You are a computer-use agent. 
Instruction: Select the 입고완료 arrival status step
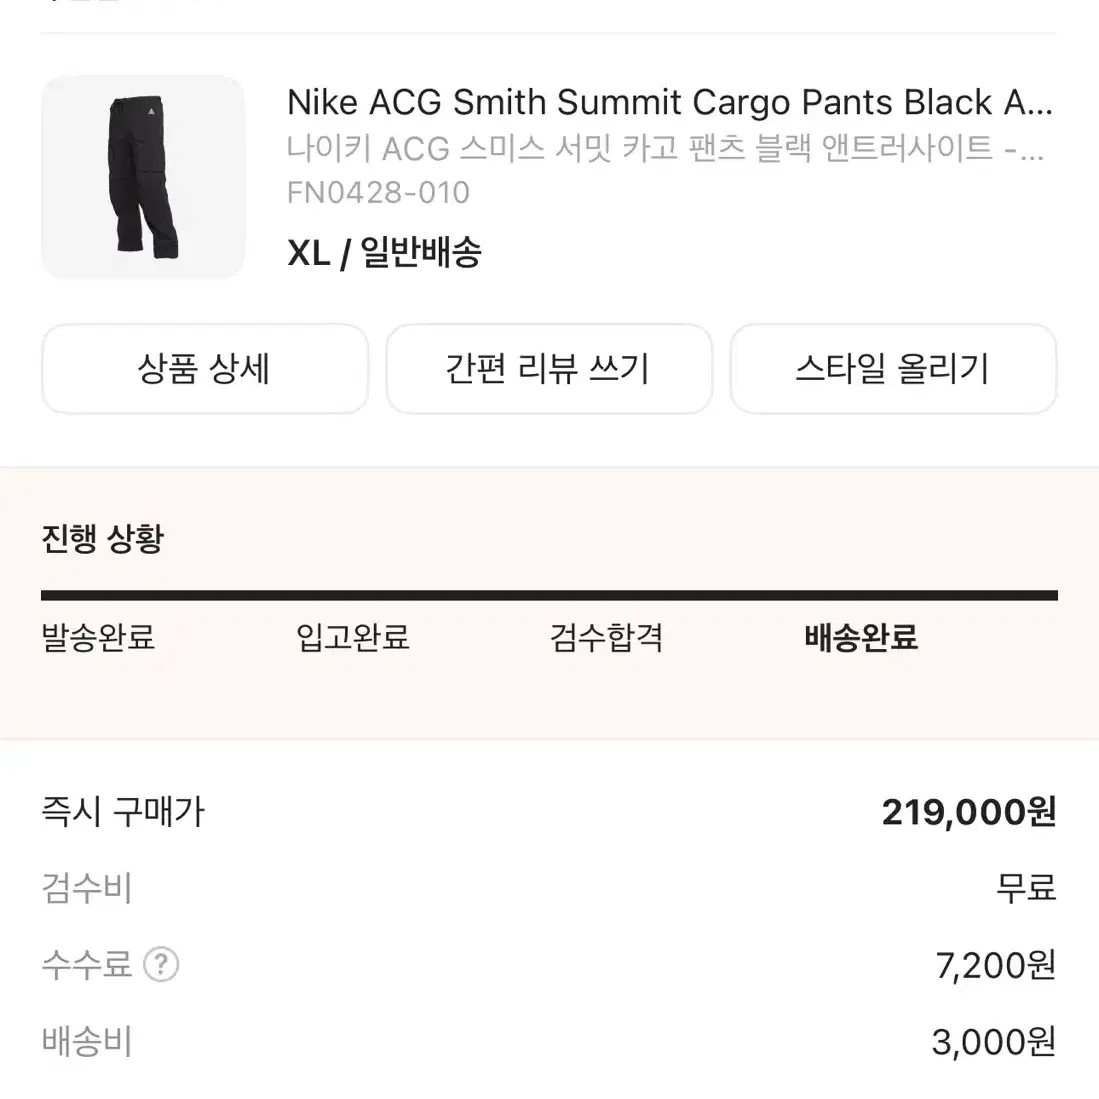[352, 637]
